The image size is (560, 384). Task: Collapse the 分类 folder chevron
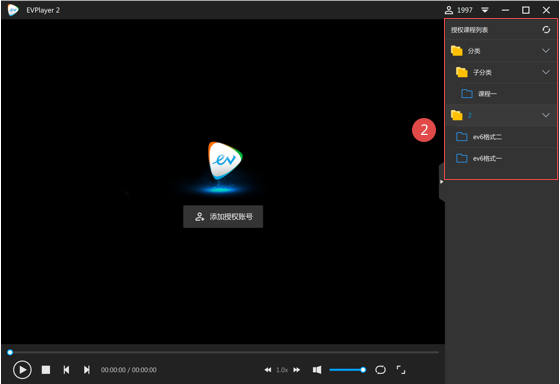pos(546,51)
